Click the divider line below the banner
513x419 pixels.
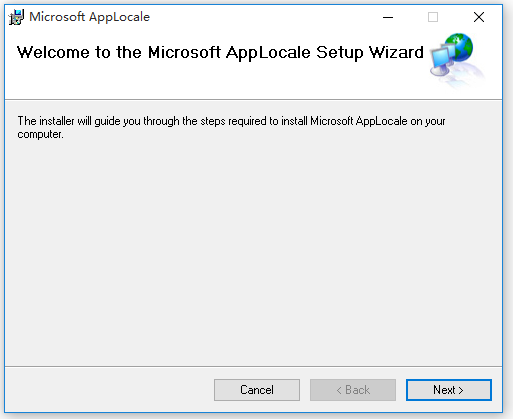(x=253, y=99)
